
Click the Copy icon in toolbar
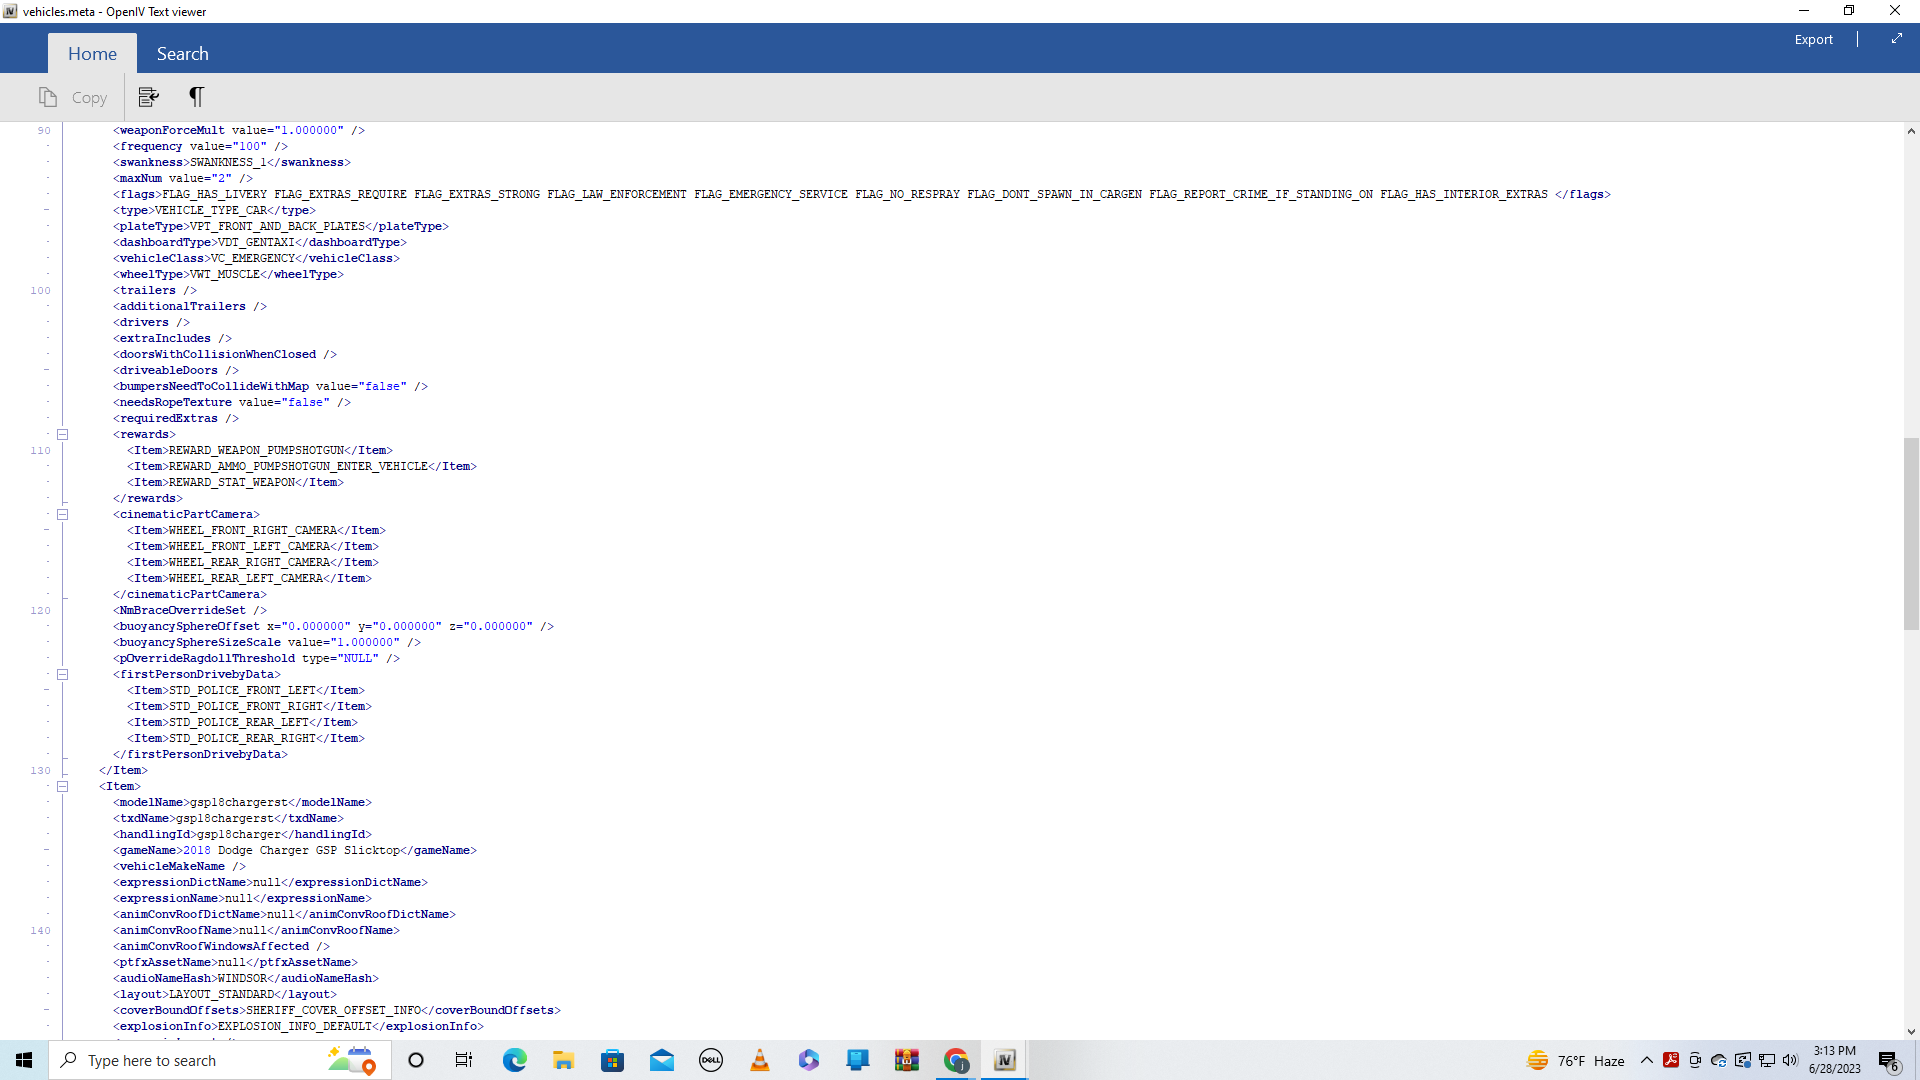73,97
